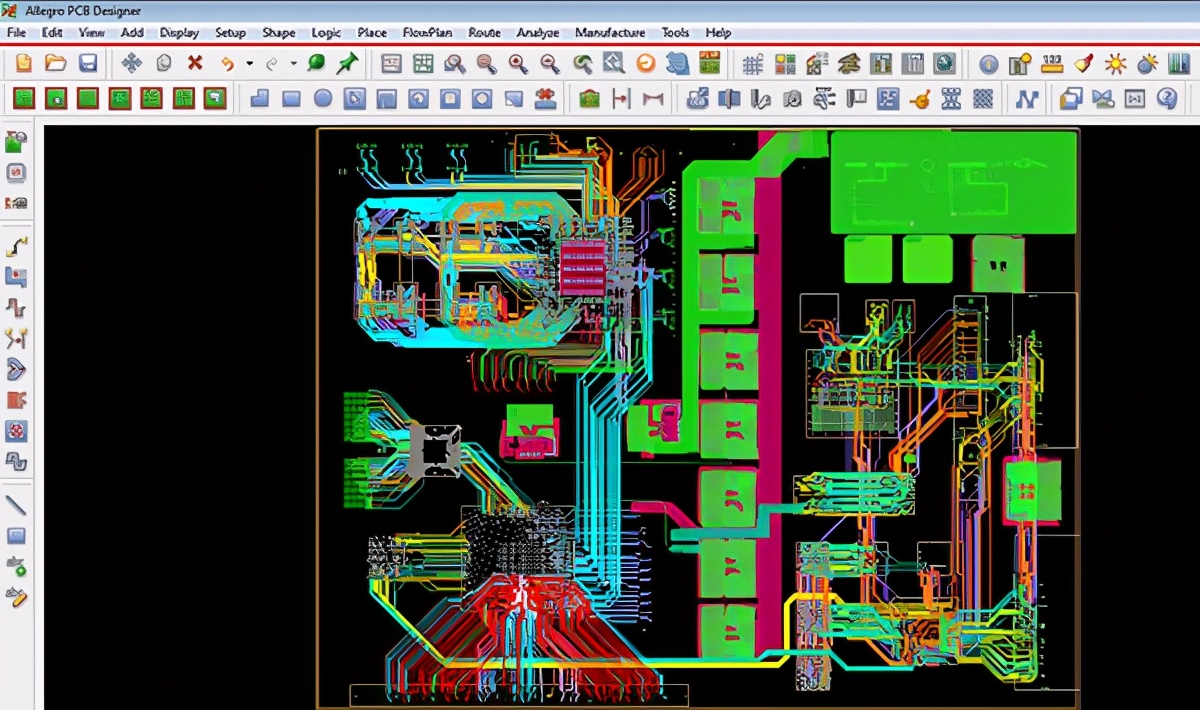The width and height of the screenshot is (1200, 710).
Task: Click the last green framed square icon
Action: (x=215, y=98)
